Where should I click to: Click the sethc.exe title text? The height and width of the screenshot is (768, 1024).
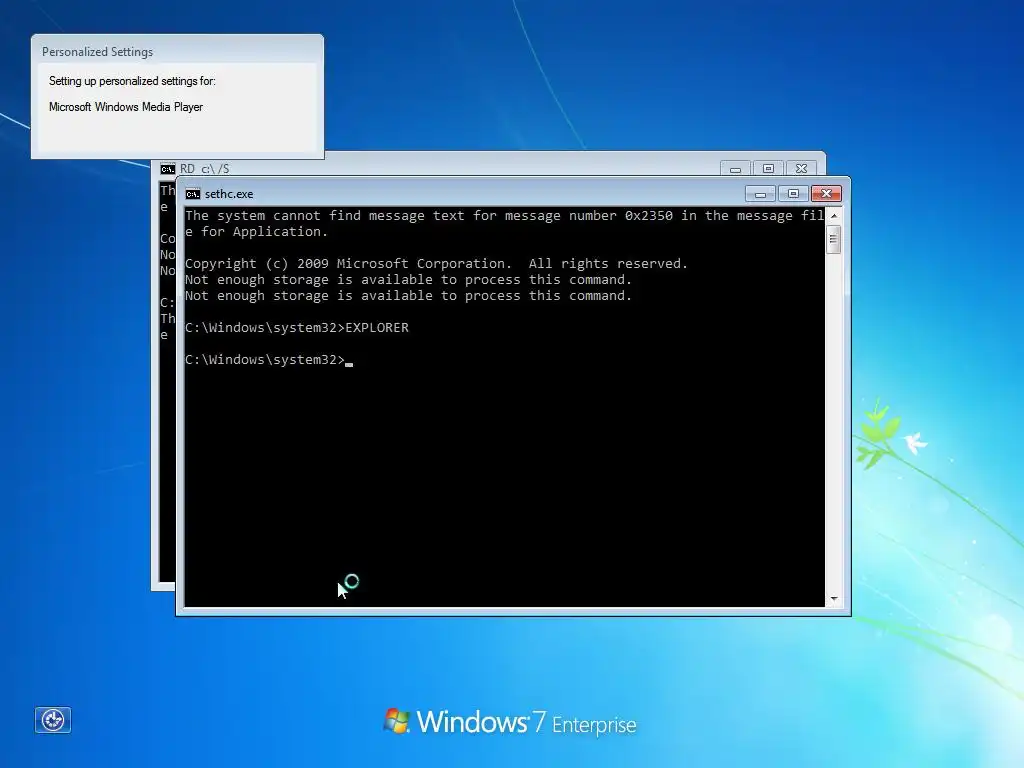pyautogui.click(x=229, y=194)
